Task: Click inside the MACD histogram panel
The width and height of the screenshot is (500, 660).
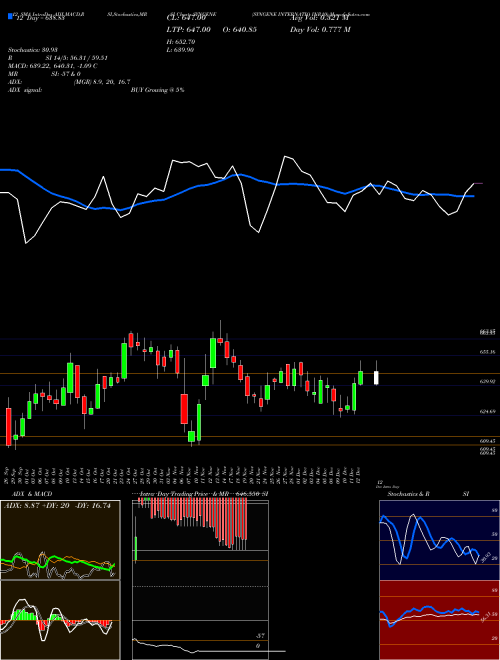Action: (60, 620)
